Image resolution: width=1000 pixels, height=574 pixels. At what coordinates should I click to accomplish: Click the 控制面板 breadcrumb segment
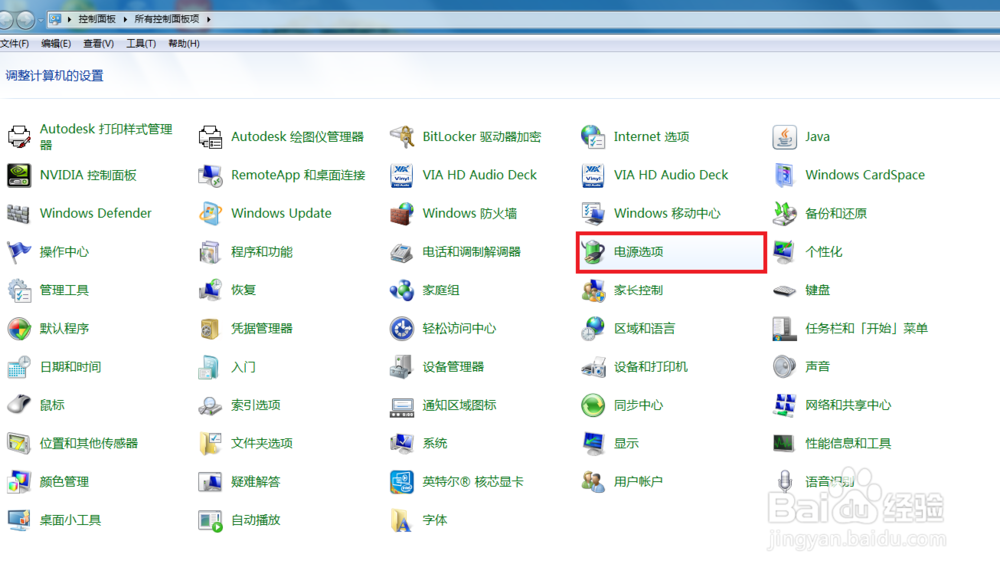click(97, 19)
